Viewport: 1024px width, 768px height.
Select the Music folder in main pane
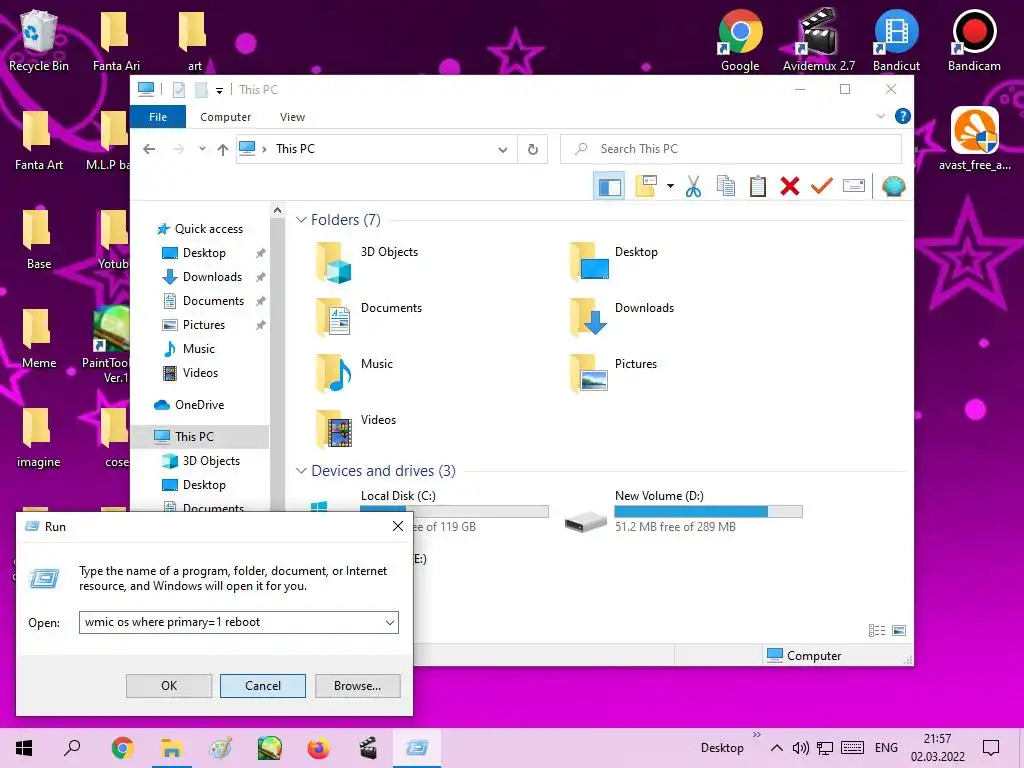click(355, 373)
